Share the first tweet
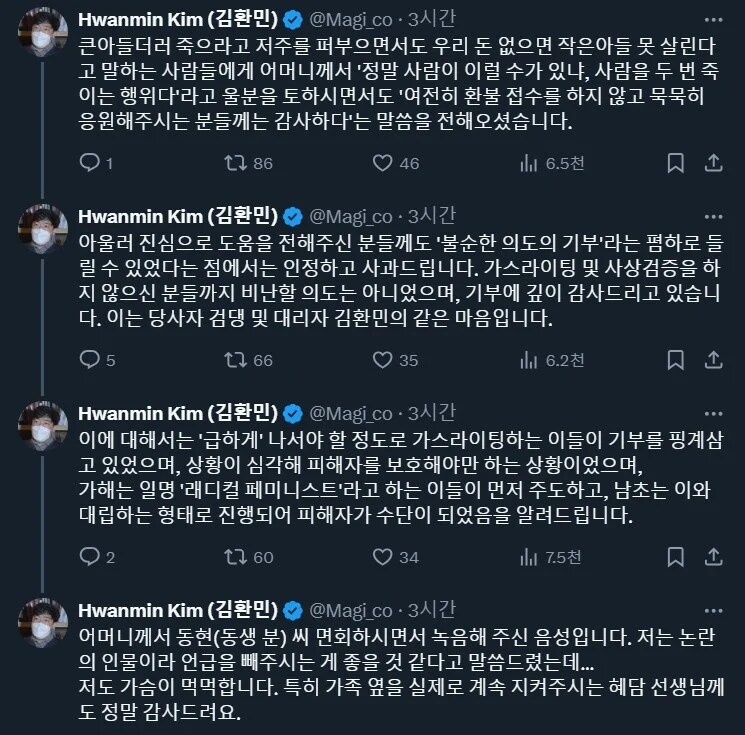Screen dimensions: 745x735 tap(714, 163)
